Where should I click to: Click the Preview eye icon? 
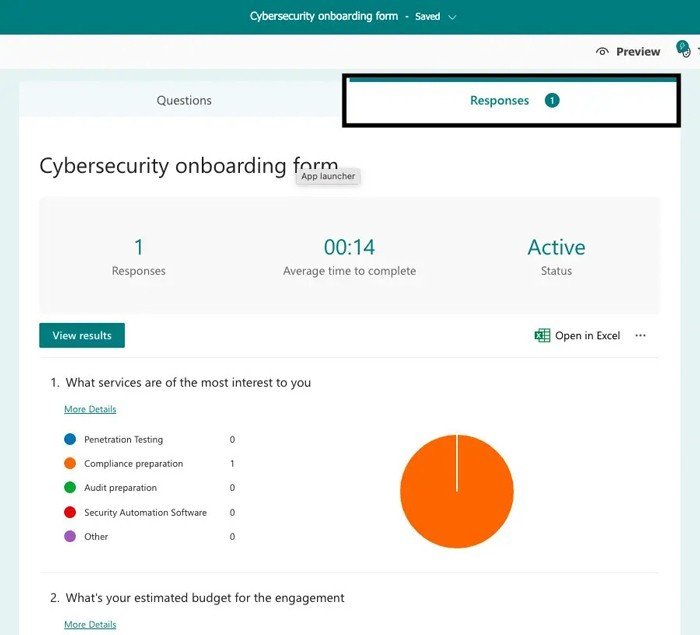[x=602, y=52]
